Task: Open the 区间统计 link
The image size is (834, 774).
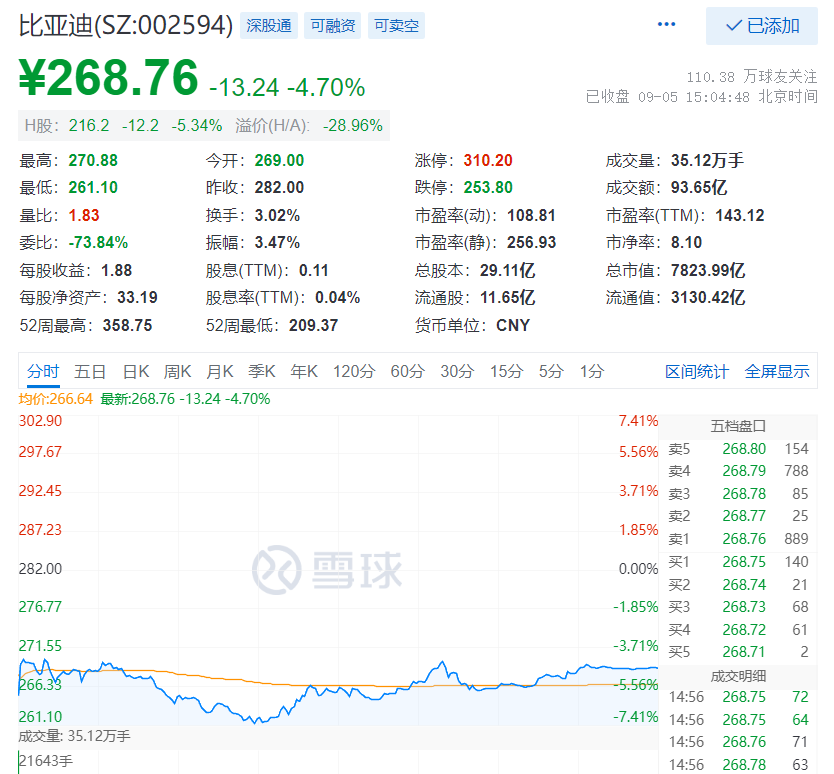Action: click(697, 371)
